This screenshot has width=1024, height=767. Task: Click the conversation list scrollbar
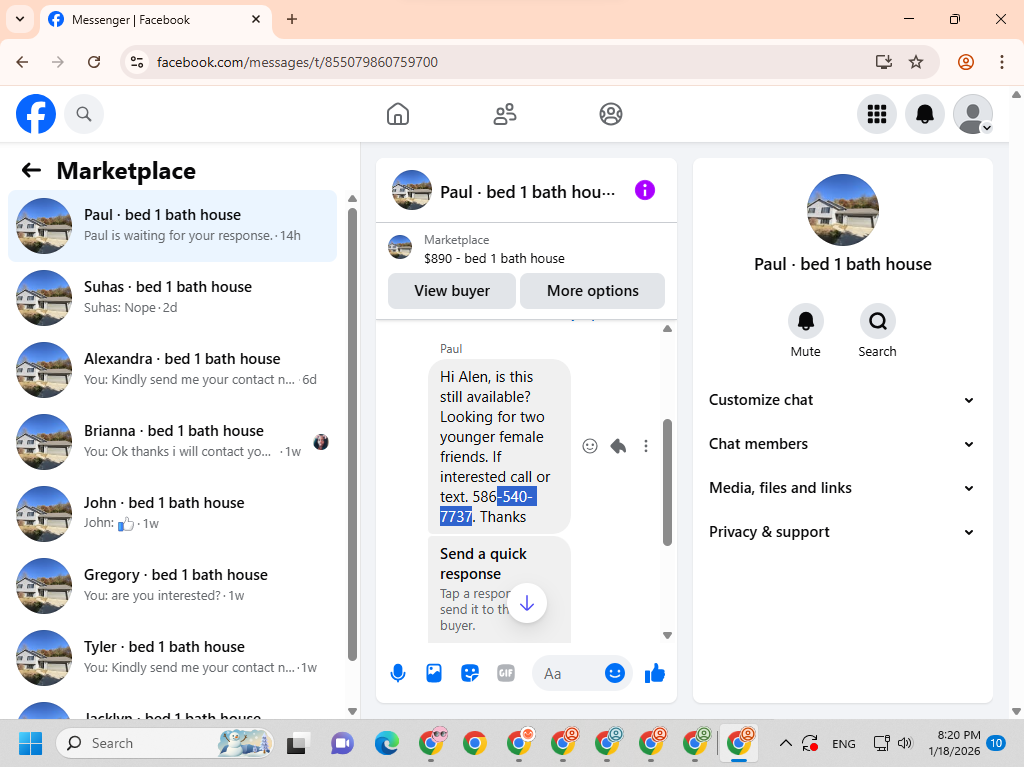[352, 434]
